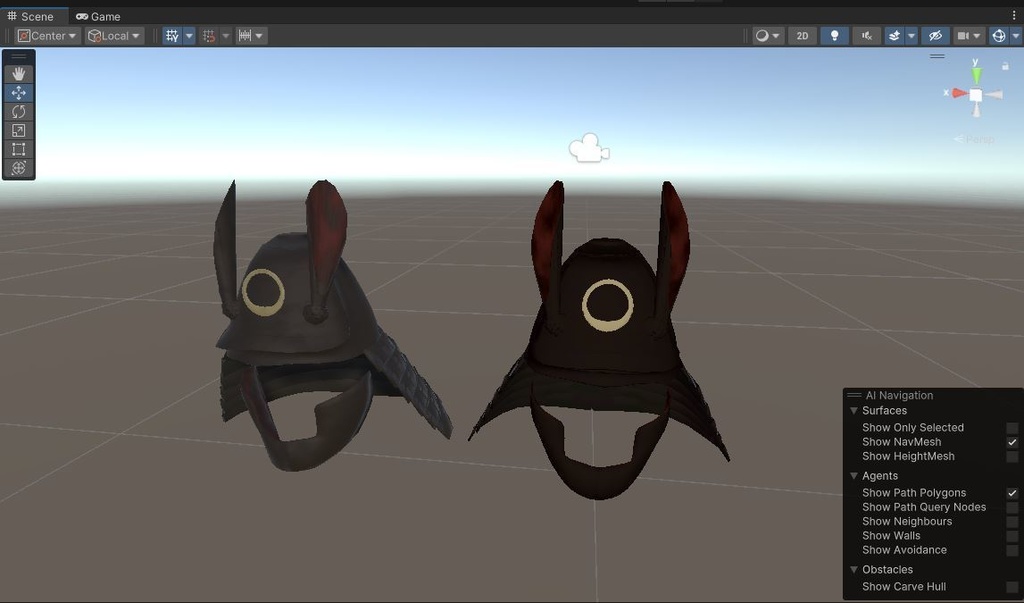This screenshot has height=603, width=1024.
Task: Open the increment snapping ruler dropdown
Action: point(251,36)
